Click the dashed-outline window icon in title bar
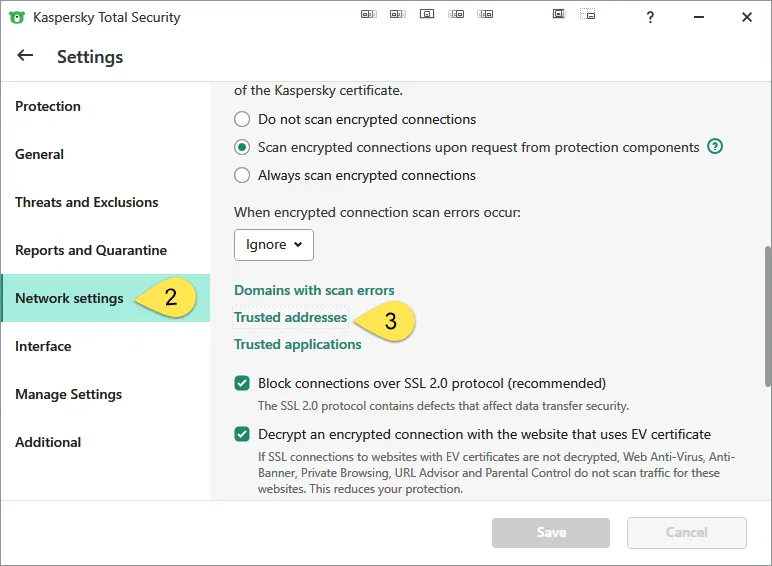Screen dimensions: 772x566 [x=588, y=15]
